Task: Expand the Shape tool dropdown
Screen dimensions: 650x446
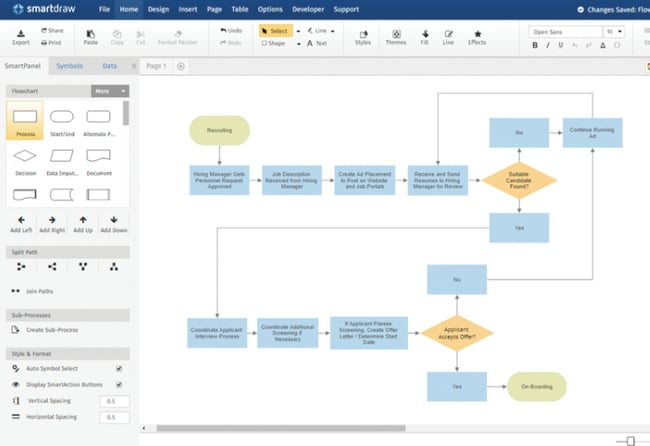Action: point(298,44)
